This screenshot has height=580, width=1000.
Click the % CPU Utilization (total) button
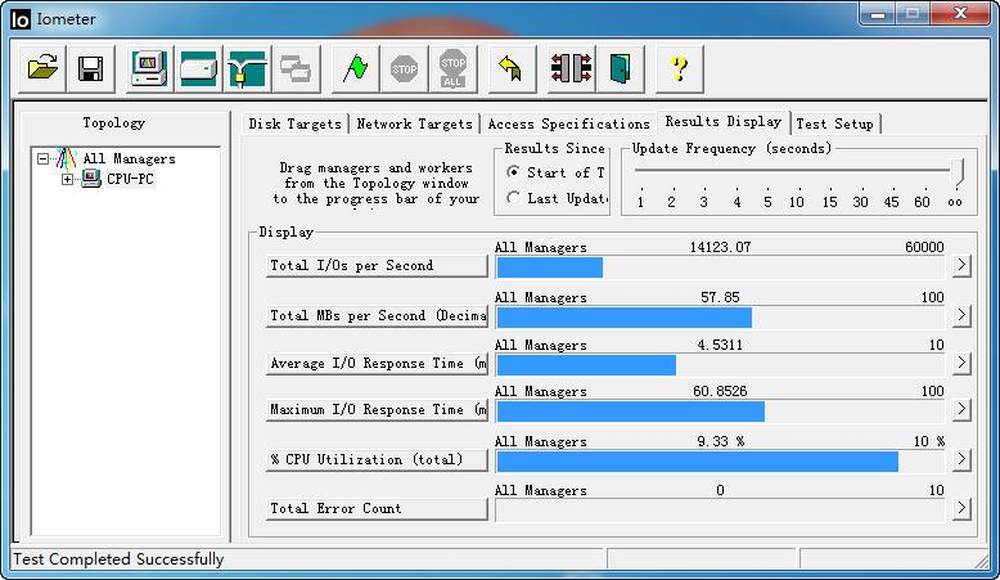[x=377, y=460]
